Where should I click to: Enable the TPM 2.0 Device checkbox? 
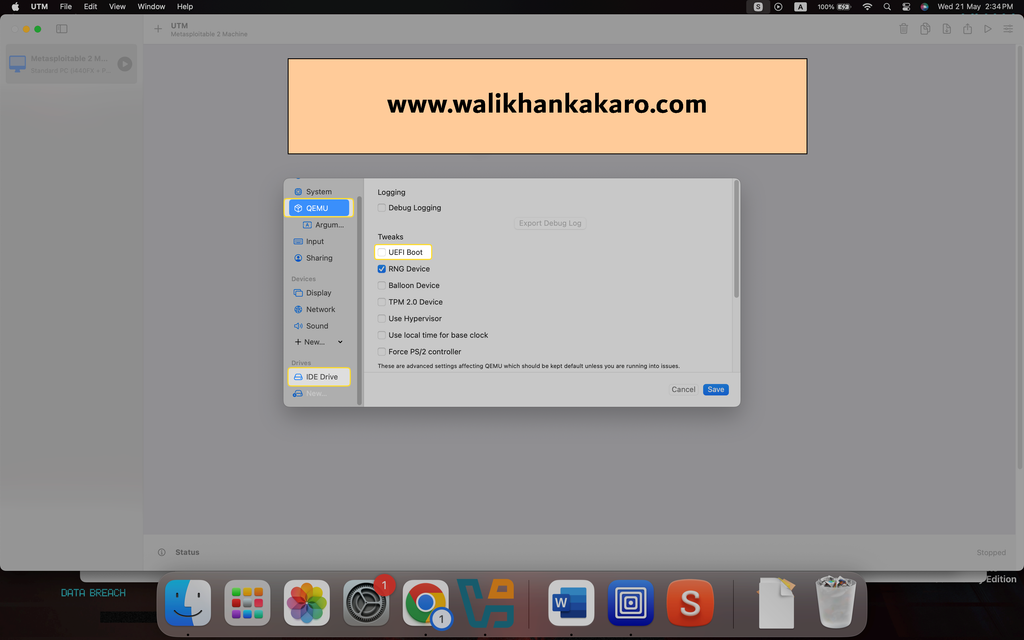click(x=381, y=302)
